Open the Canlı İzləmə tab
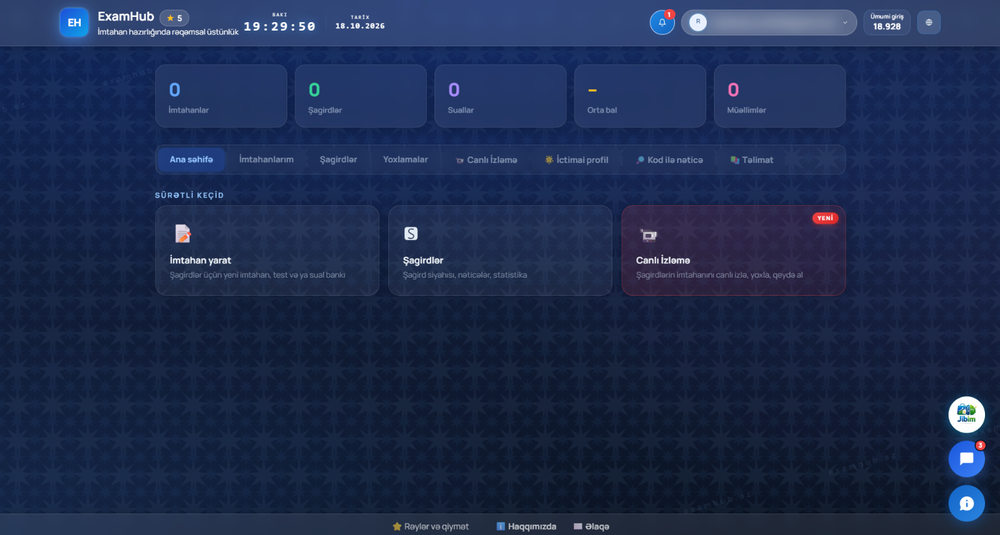Viewport: 1000px width, 535px height. tap(487, 160)
